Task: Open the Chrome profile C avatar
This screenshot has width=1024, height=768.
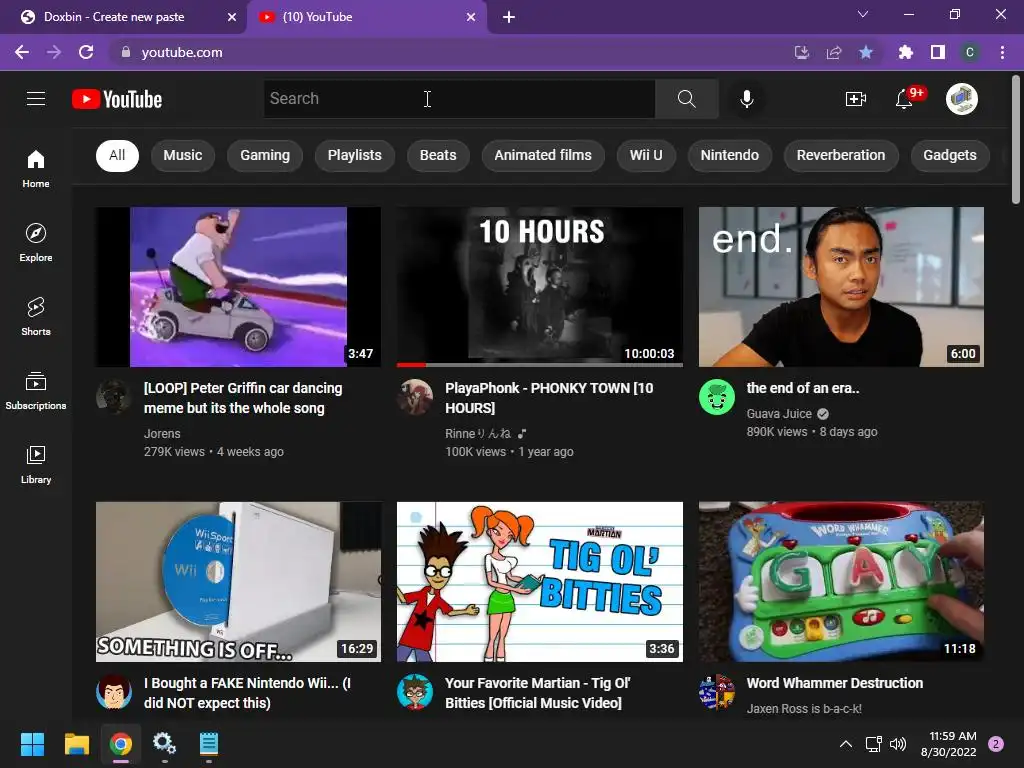Action: [x=970, y=52]
